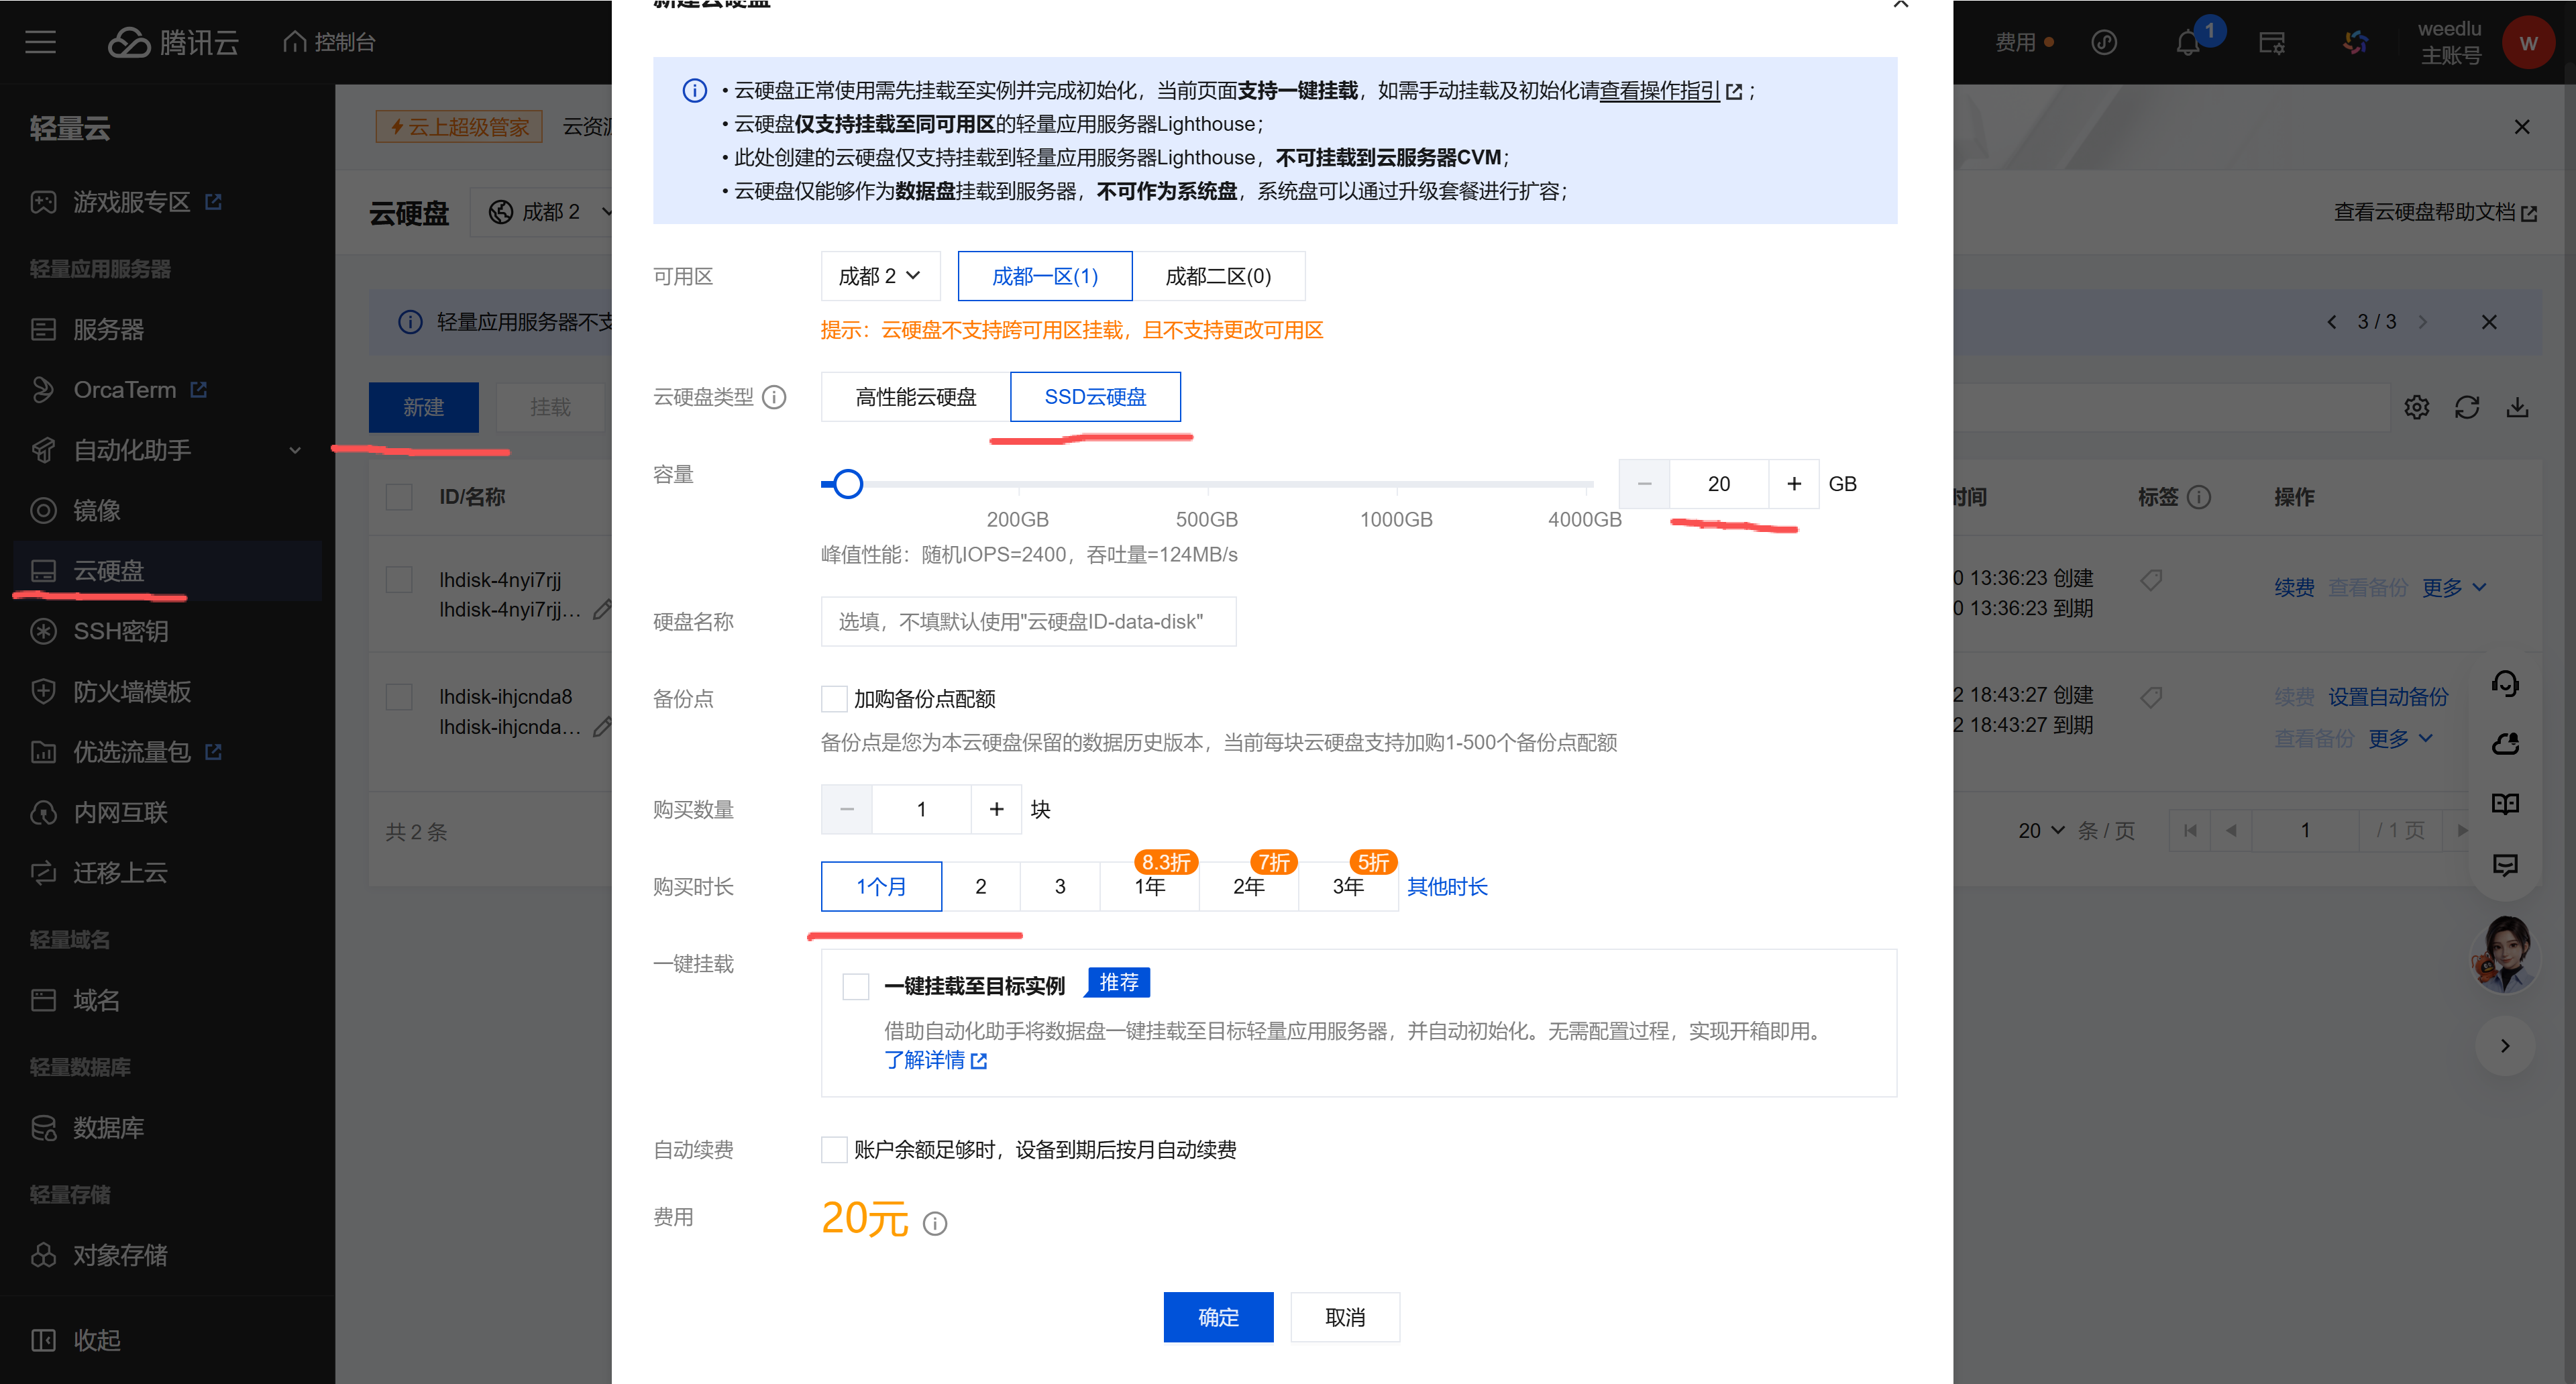Select 3年 purchase duration
The width and height of the screenshot is (2576, 1384).
tap(1348, 887)
